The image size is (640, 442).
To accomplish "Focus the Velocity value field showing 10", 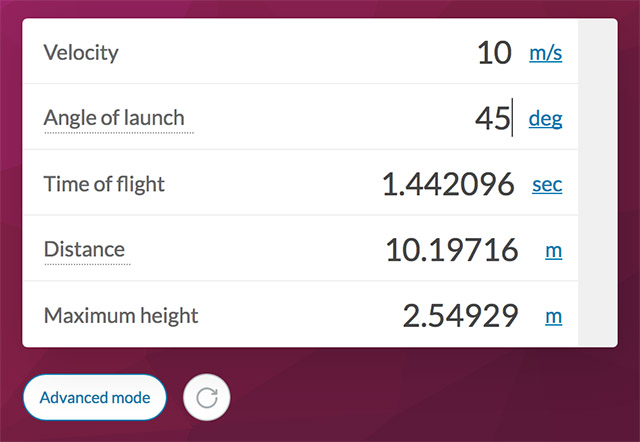I will (494, 53).
